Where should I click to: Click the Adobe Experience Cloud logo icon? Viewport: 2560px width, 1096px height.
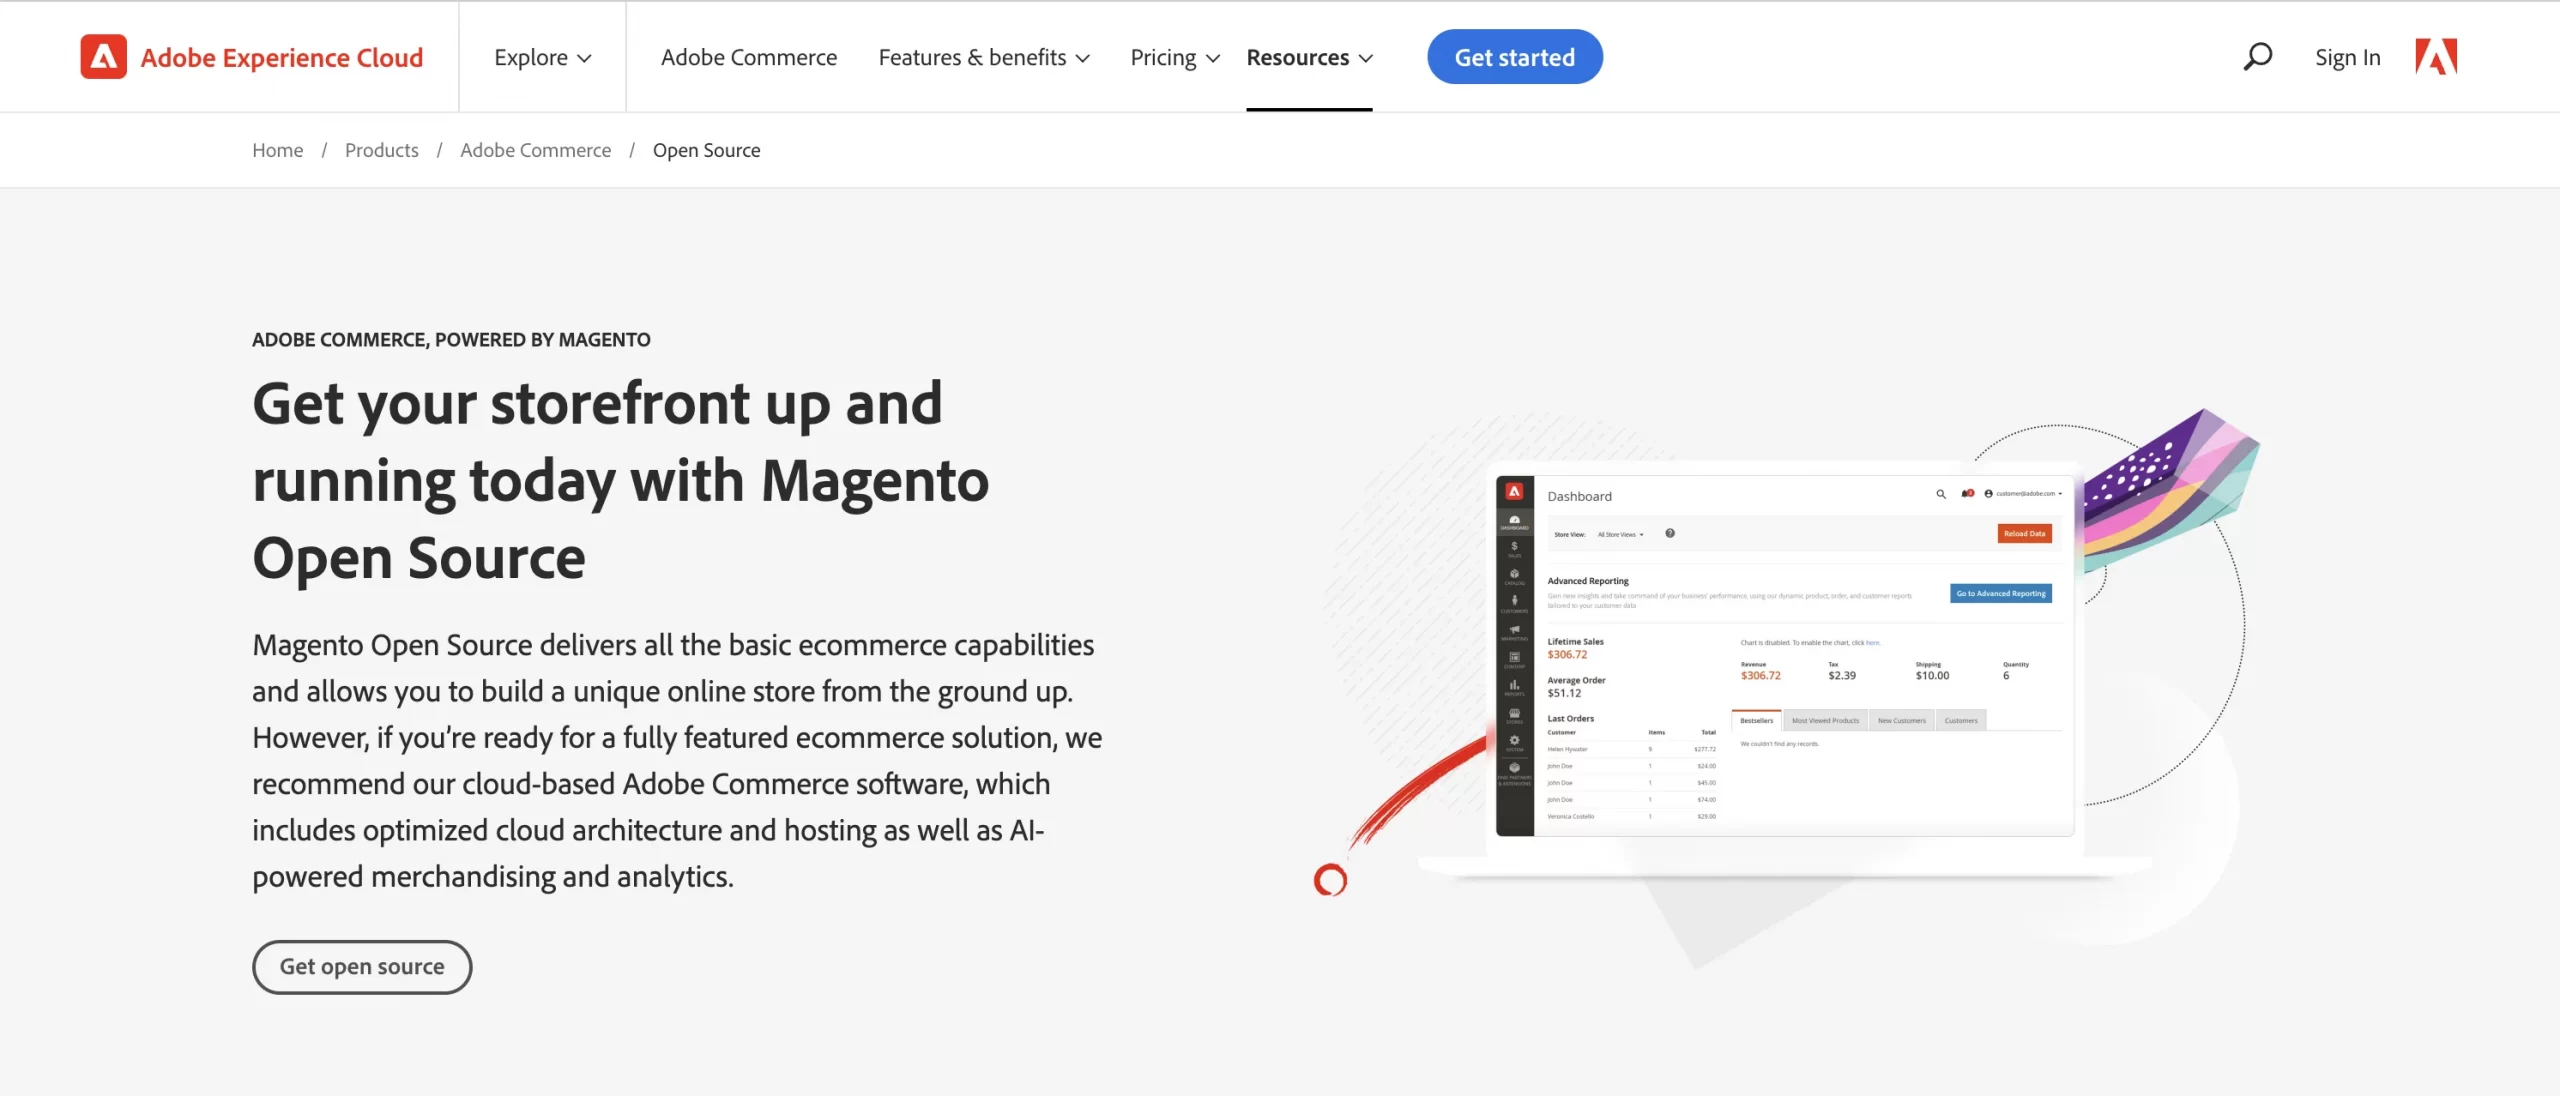[104, 57]
